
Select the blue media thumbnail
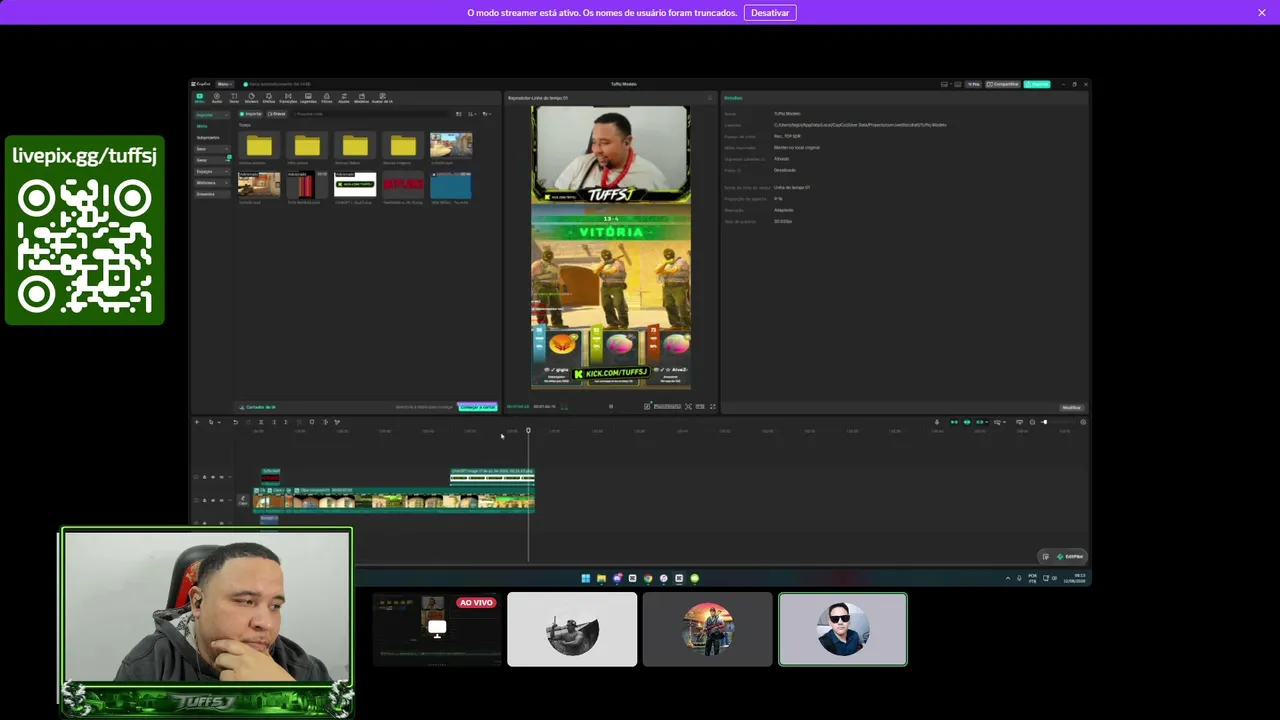(x=451, y=185)
